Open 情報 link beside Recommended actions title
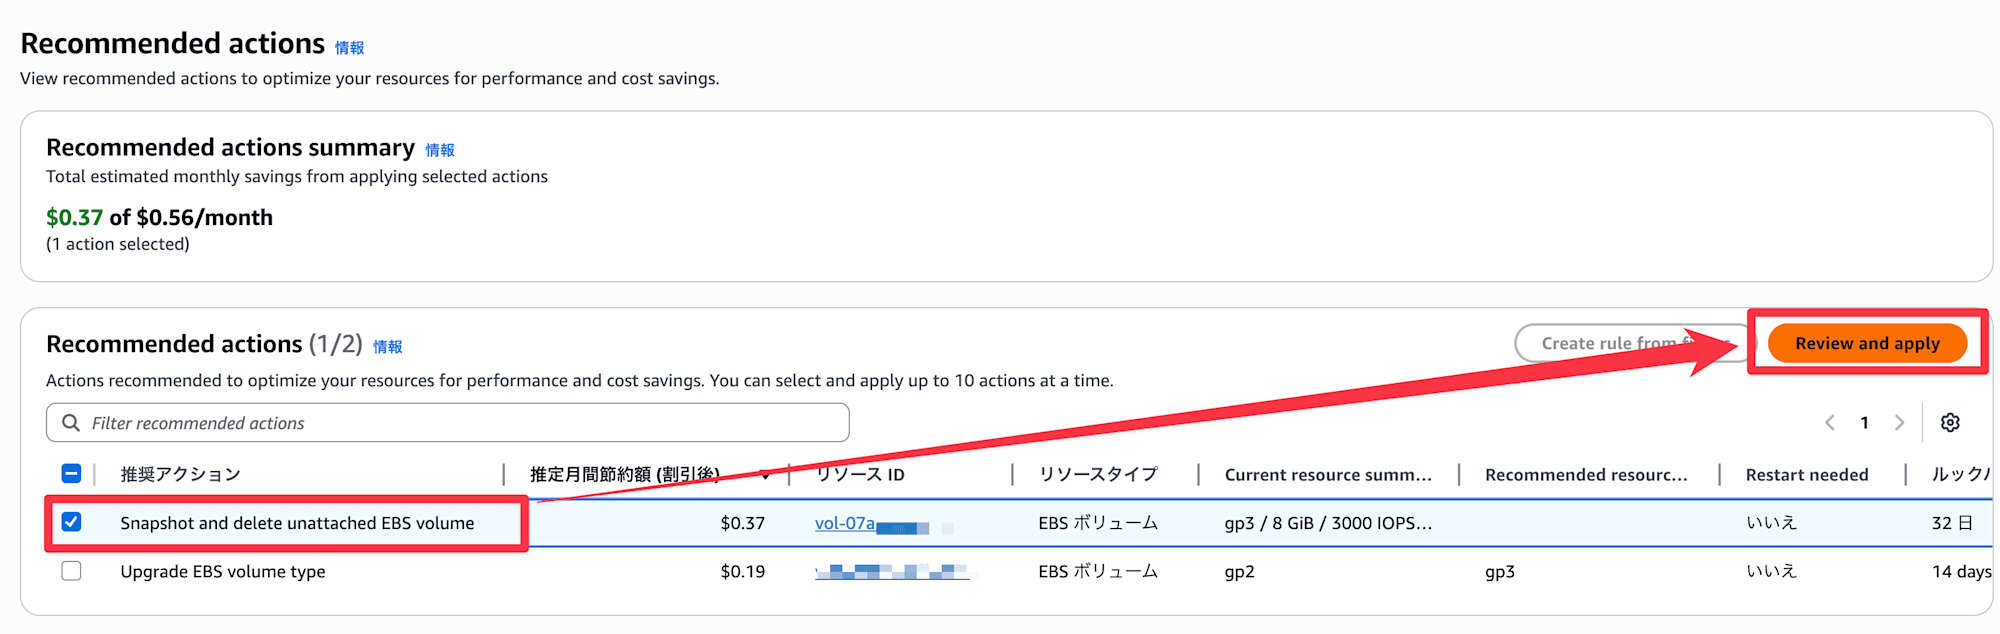 (x=349, y=48)
